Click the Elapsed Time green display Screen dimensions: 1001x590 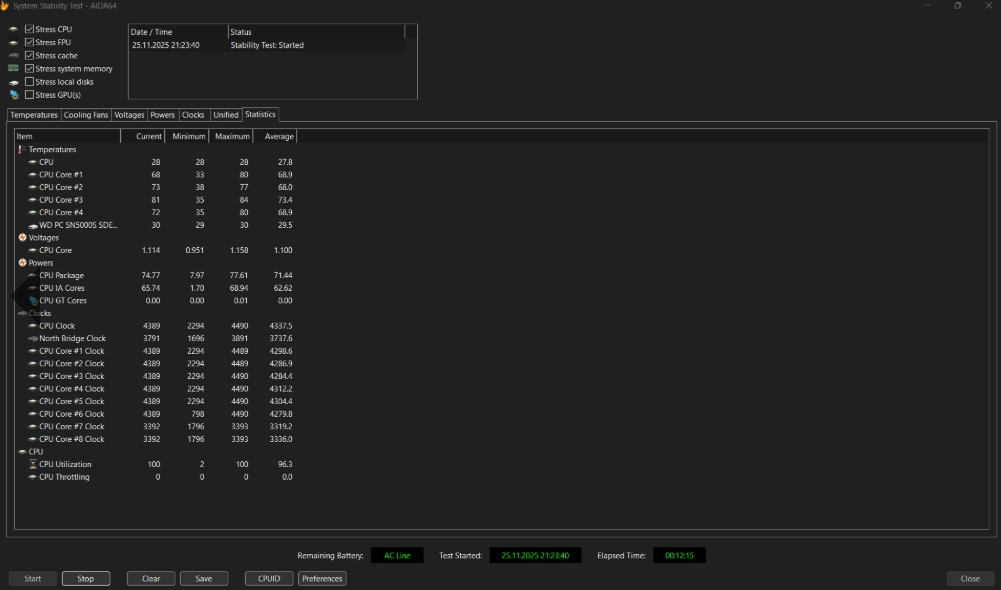(x=679, y=555)
